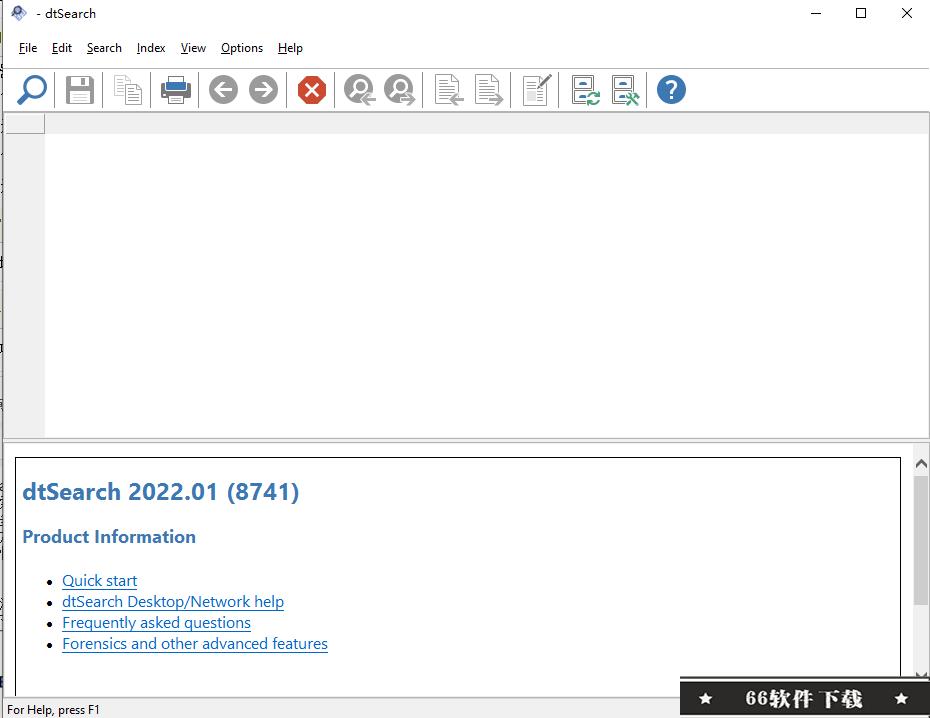Open the Index menu

click(151, 48)
